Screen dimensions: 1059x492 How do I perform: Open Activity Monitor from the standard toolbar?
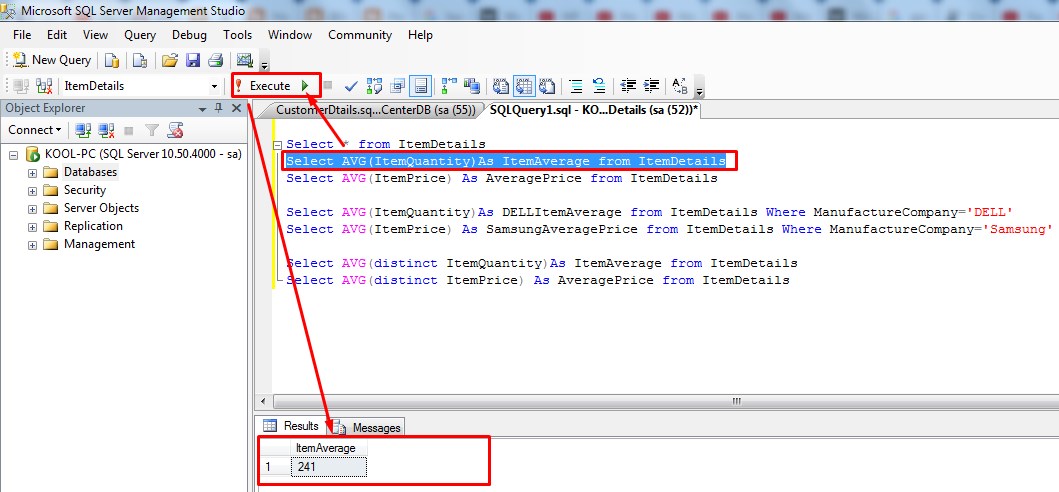[244, 60]
